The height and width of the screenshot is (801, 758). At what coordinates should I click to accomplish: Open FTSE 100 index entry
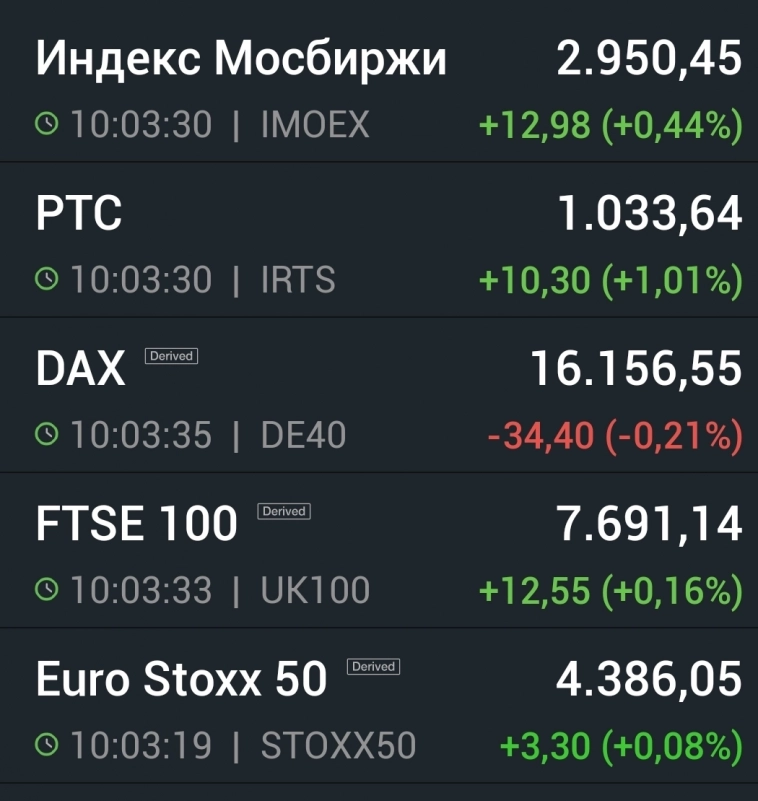(x=137, y=525)
